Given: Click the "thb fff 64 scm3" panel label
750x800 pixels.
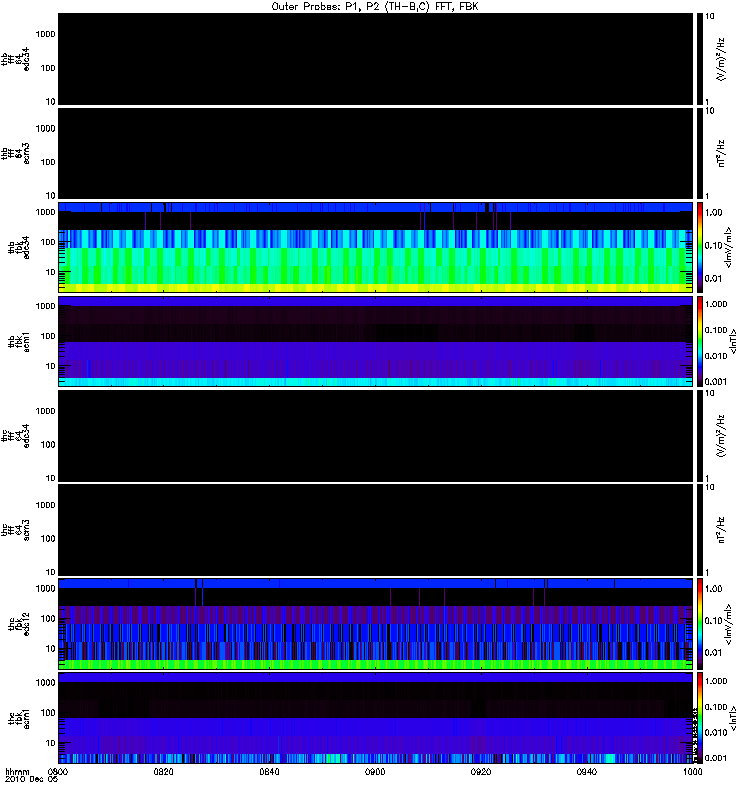Looking at the screenshot, I should pyautogui.click(x=15, y=154).
